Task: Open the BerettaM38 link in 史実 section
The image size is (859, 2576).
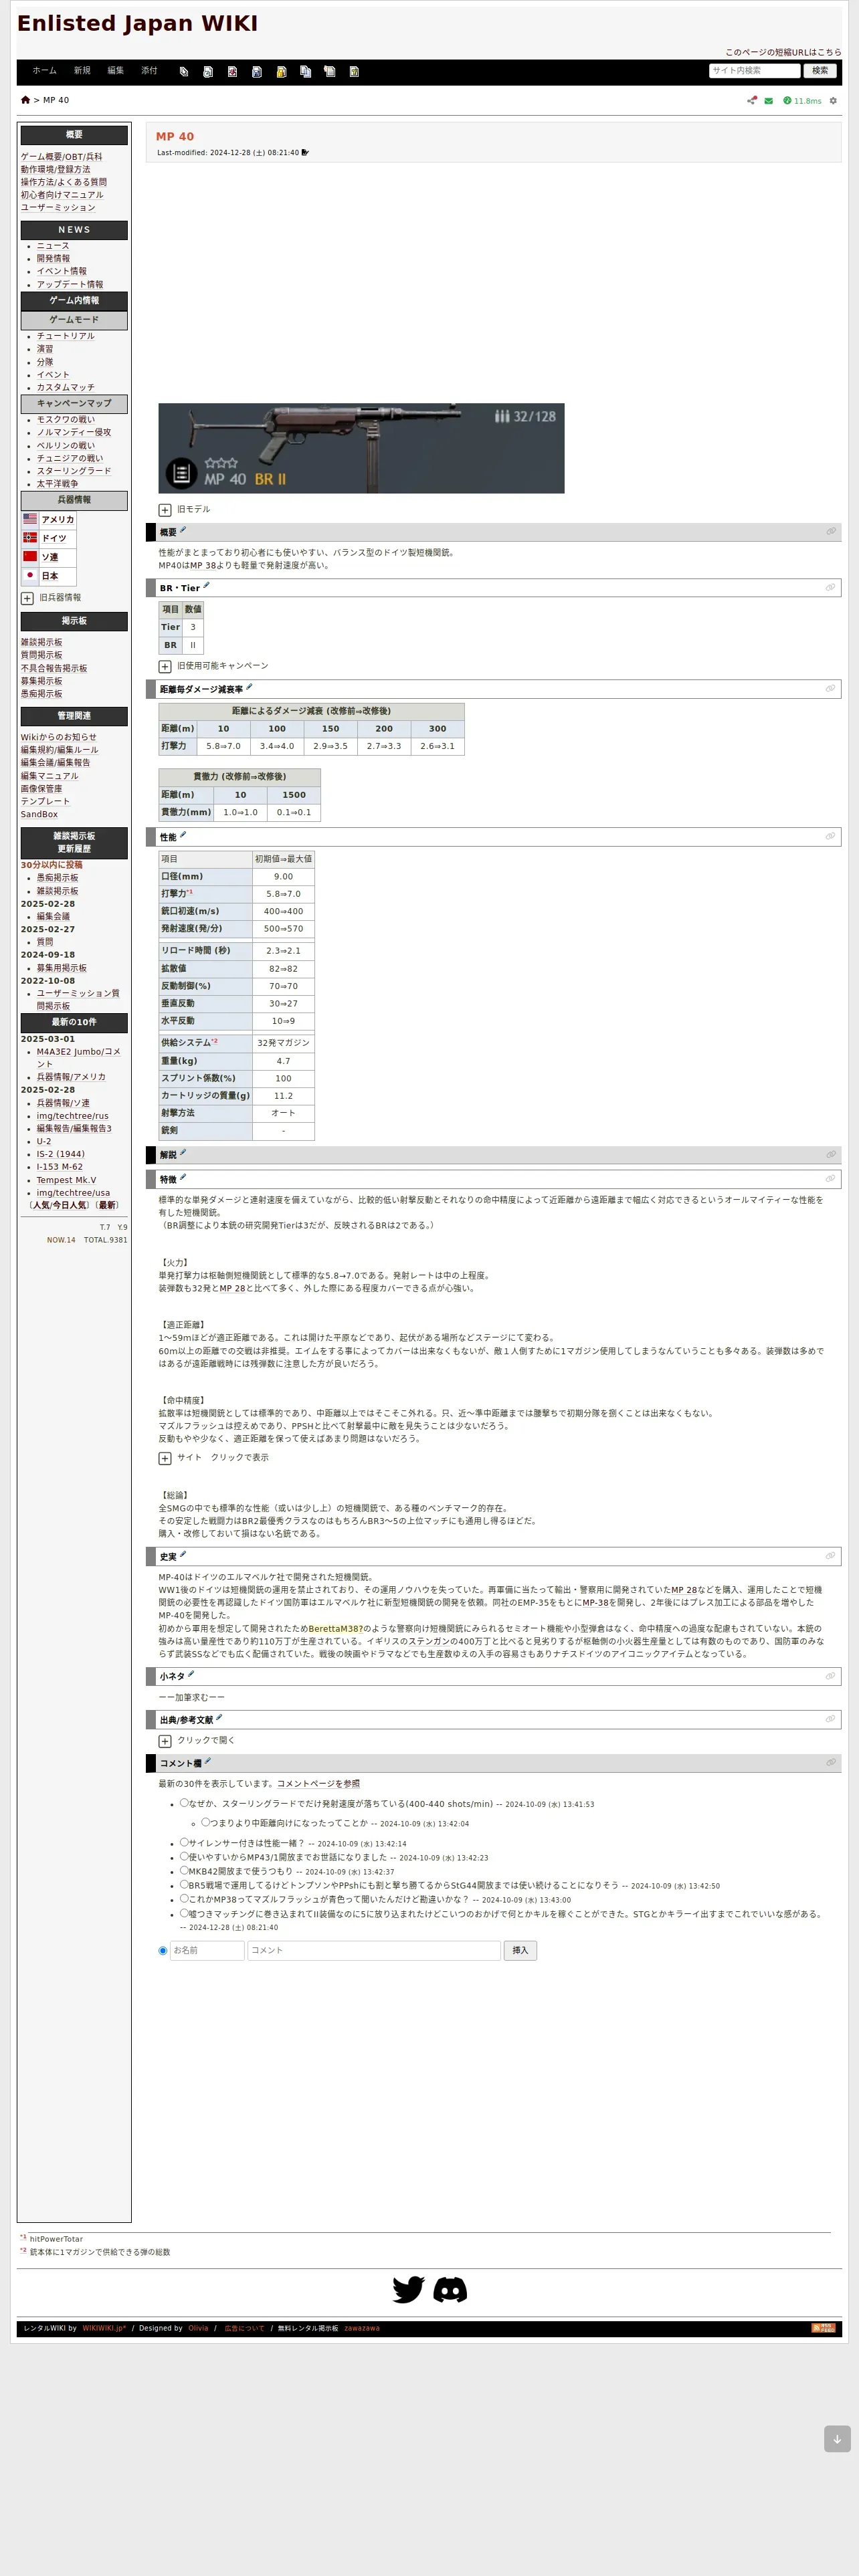Action: click(x=336, y=1629)
